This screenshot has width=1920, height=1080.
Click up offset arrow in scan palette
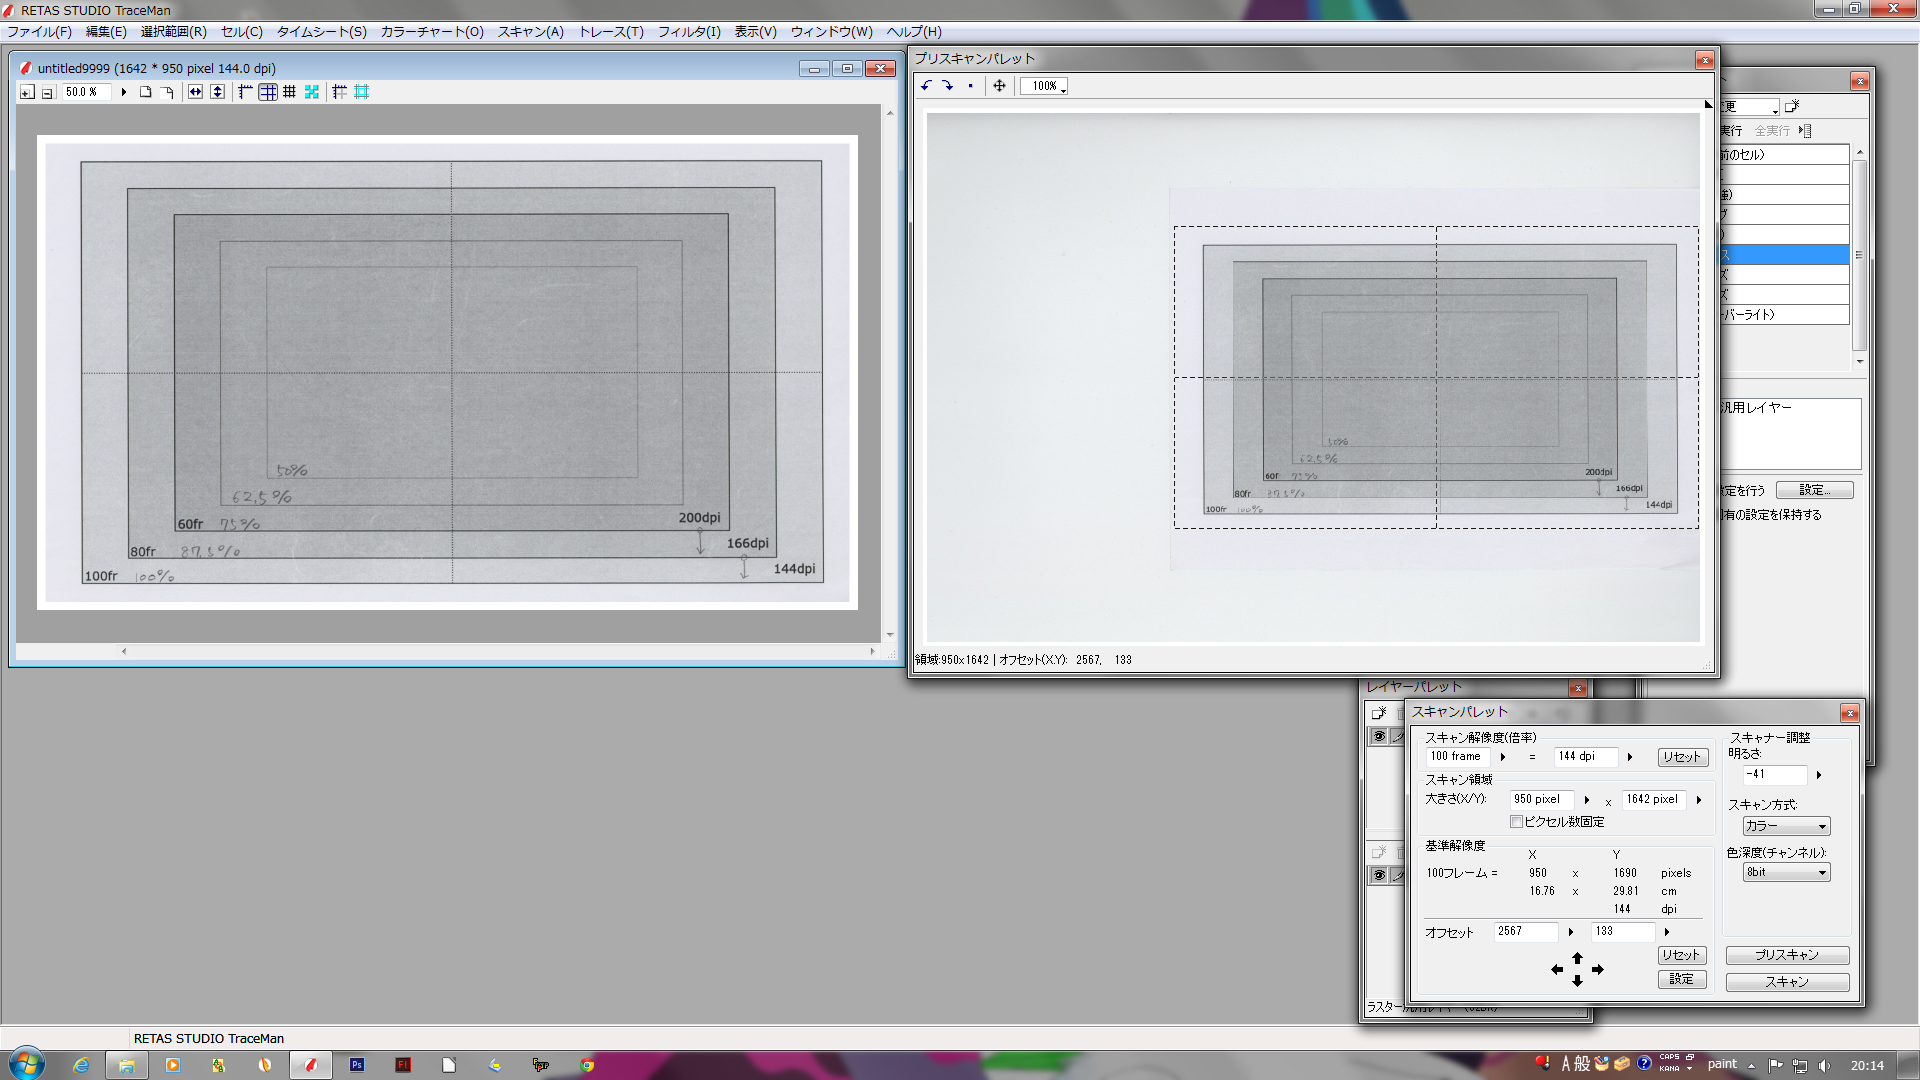[x=1577, y=957]
